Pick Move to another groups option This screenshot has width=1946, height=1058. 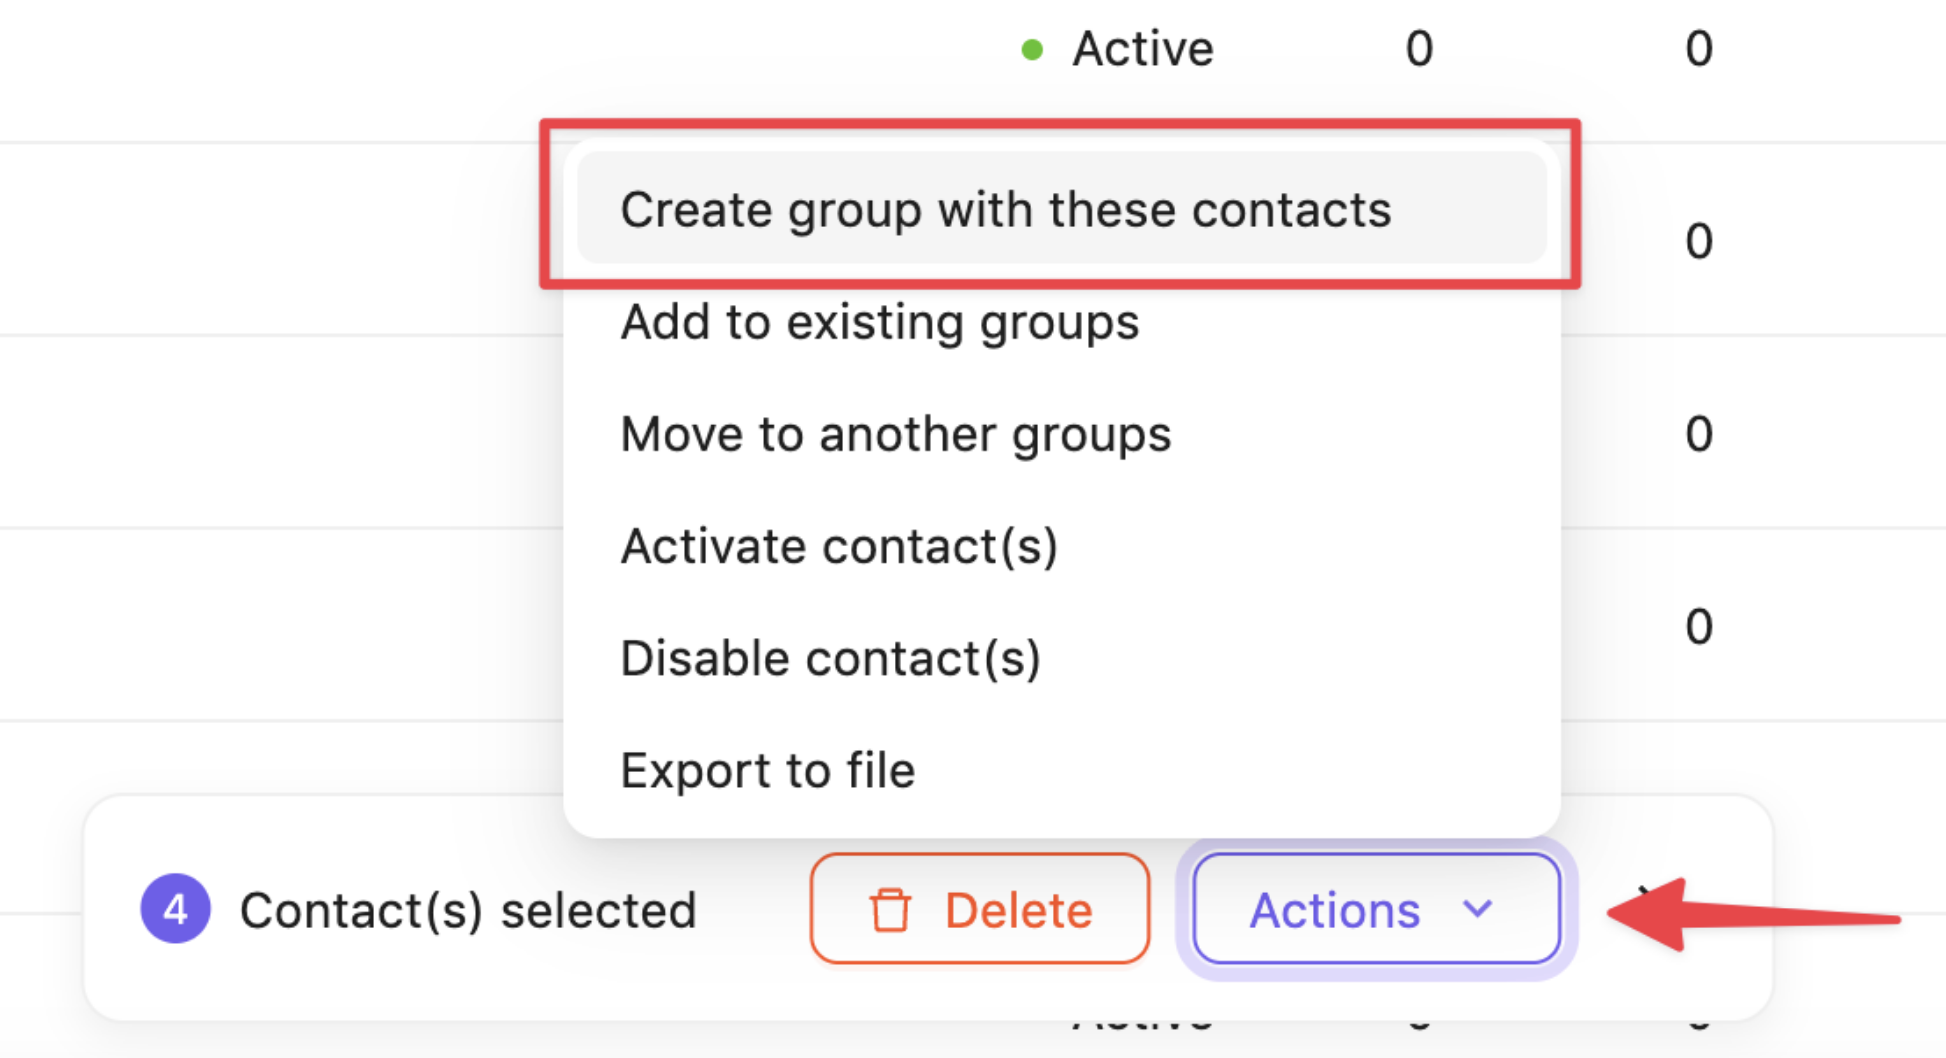895,434
